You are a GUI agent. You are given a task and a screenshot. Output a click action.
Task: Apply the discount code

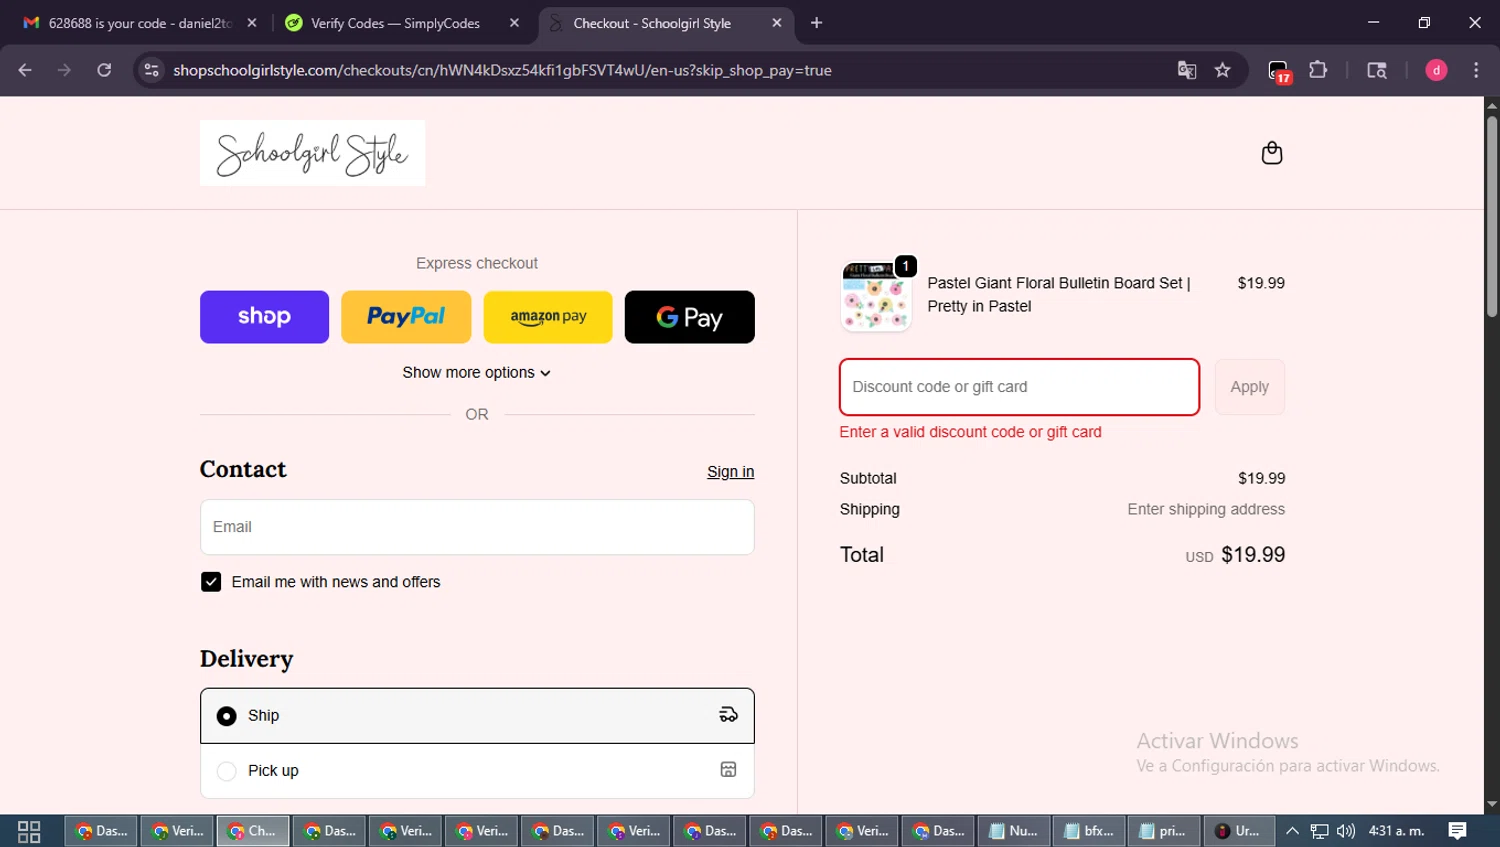1250,387
